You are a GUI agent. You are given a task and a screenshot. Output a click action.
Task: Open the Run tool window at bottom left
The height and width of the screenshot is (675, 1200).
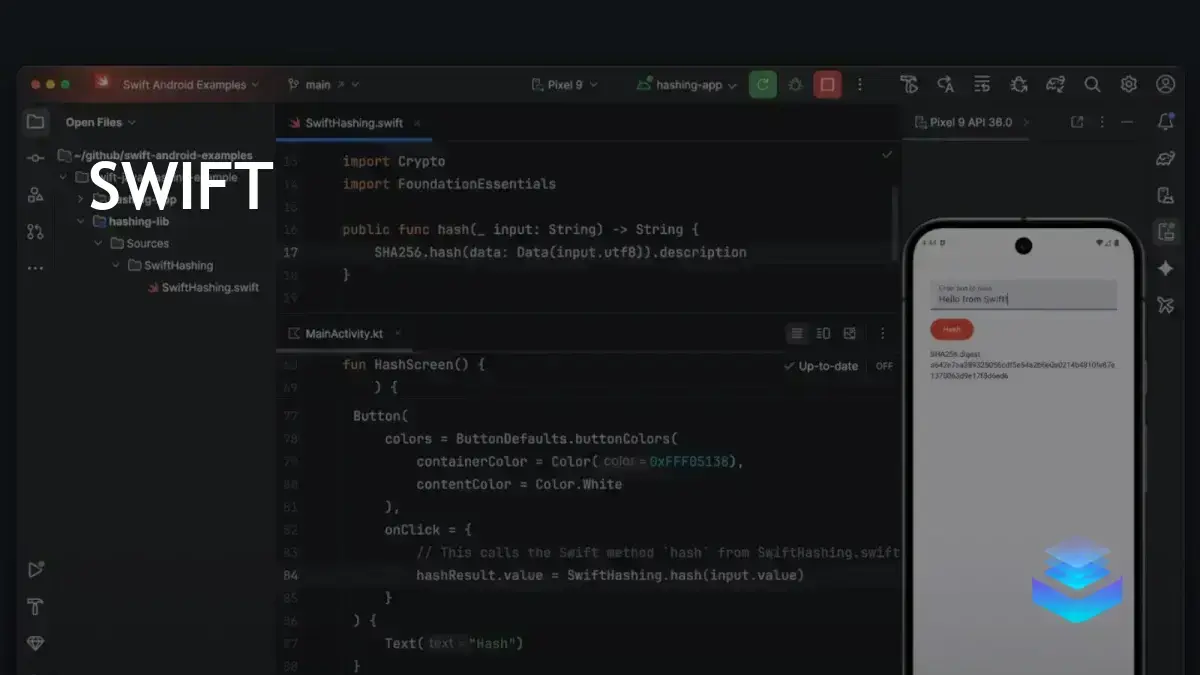tap(35, 570)
